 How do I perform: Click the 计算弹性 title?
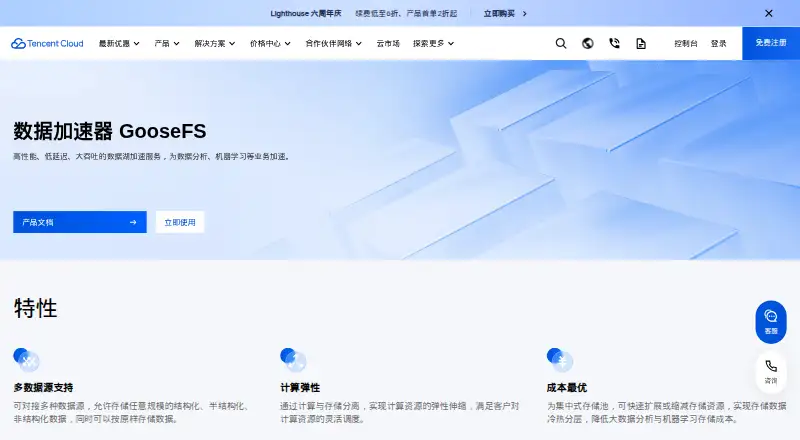tap(300, 387)
